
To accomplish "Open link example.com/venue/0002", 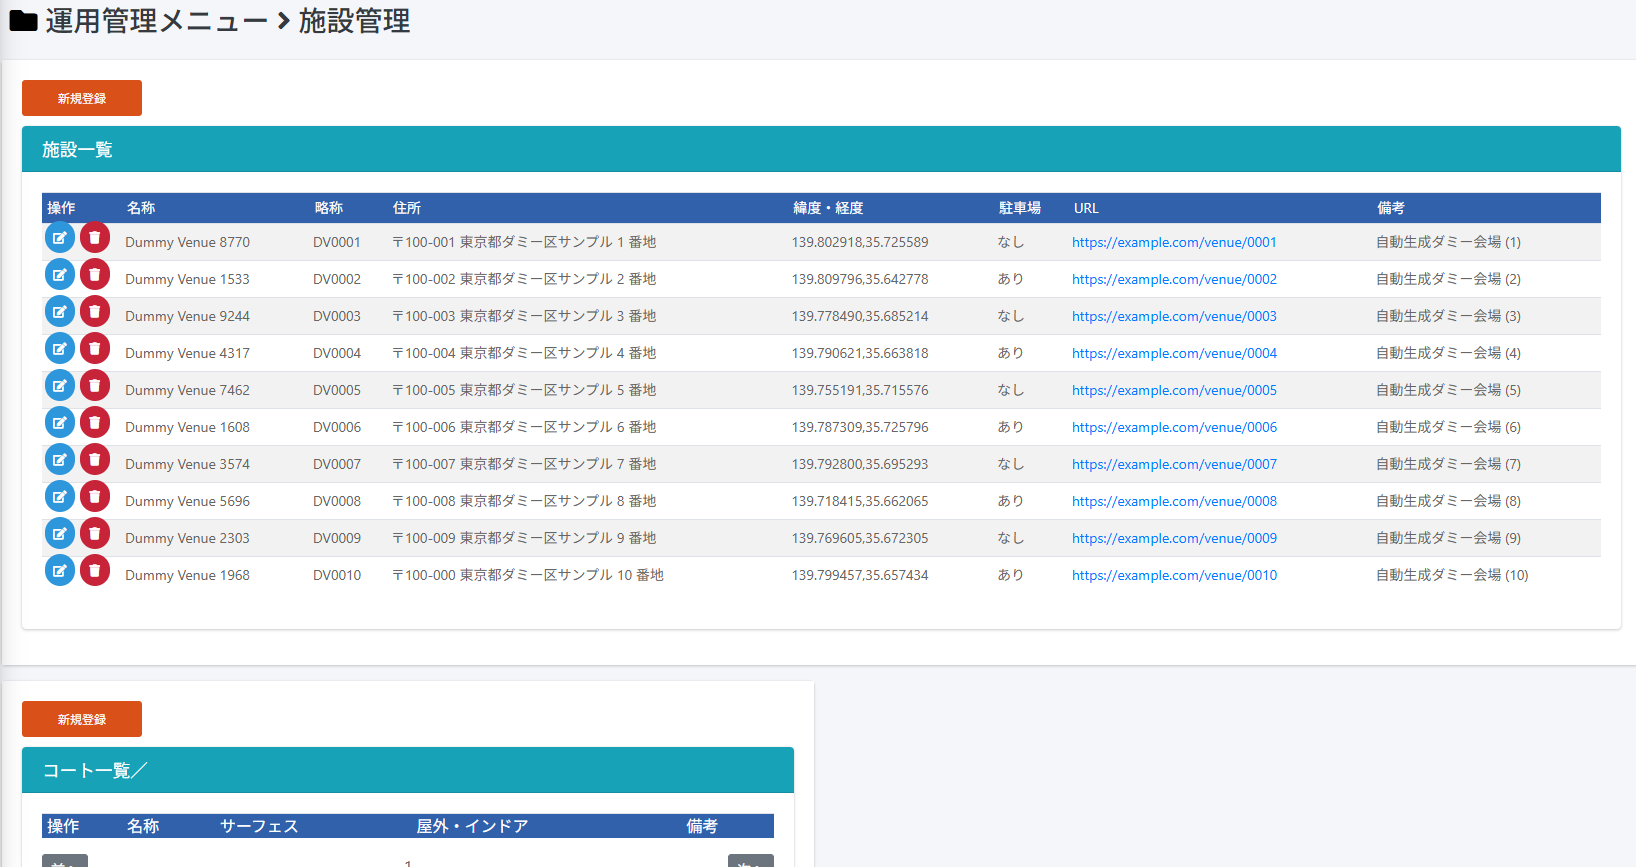I will [1174, 279].
